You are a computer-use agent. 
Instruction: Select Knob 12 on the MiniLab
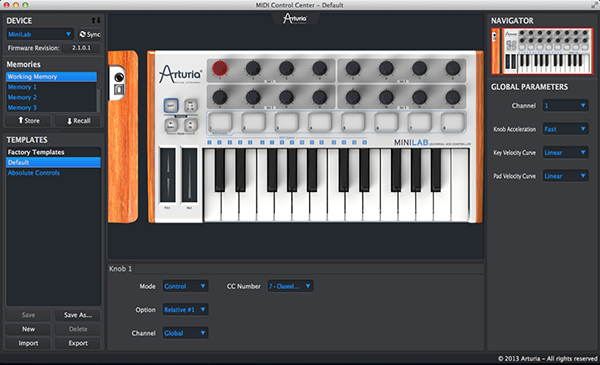tap(320, 97)
